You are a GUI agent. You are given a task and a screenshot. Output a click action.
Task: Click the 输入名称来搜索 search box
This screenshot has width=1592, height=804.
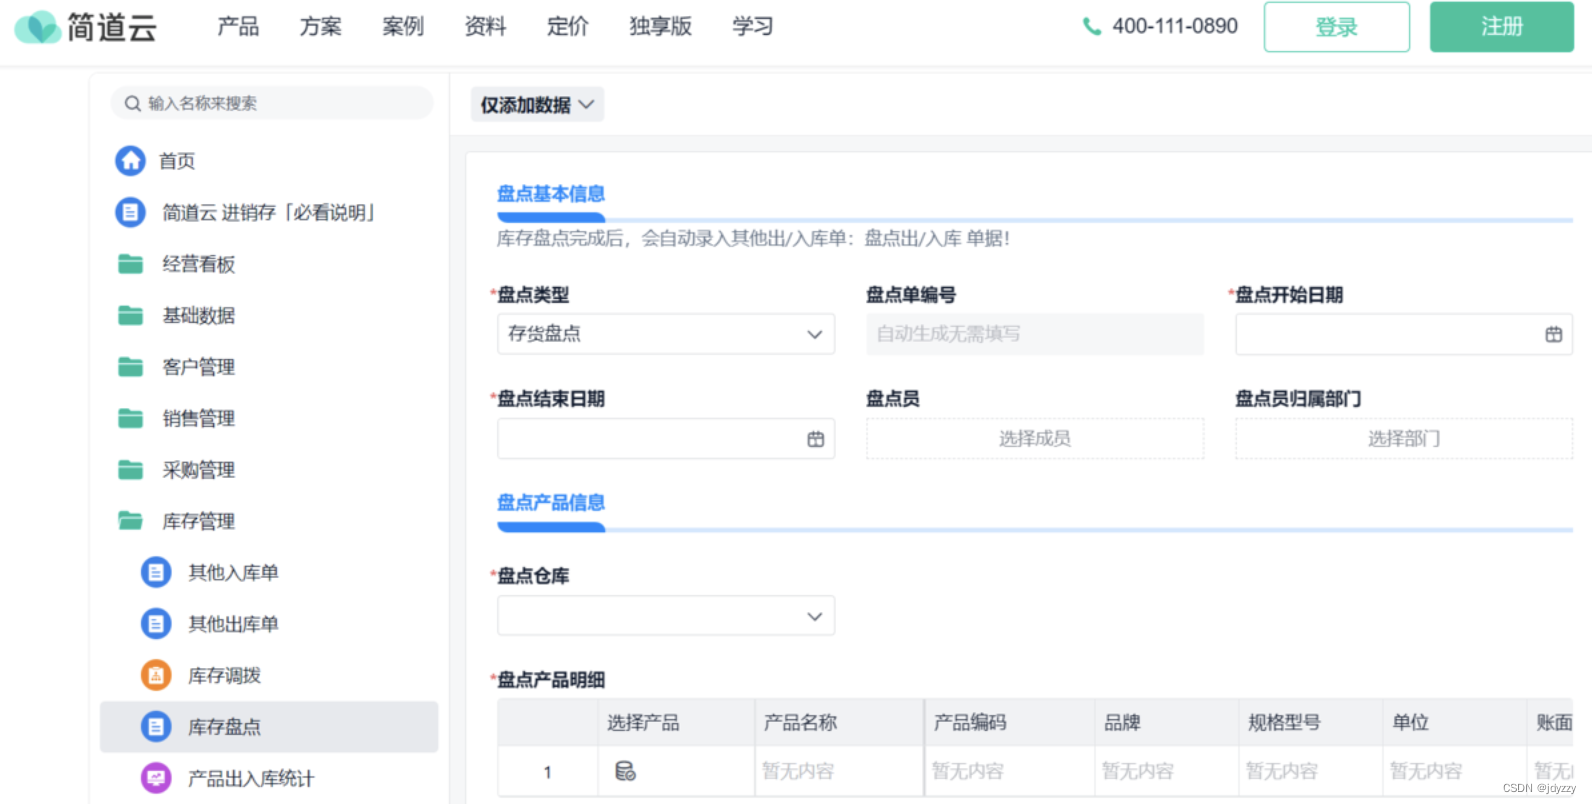(272, 103)
